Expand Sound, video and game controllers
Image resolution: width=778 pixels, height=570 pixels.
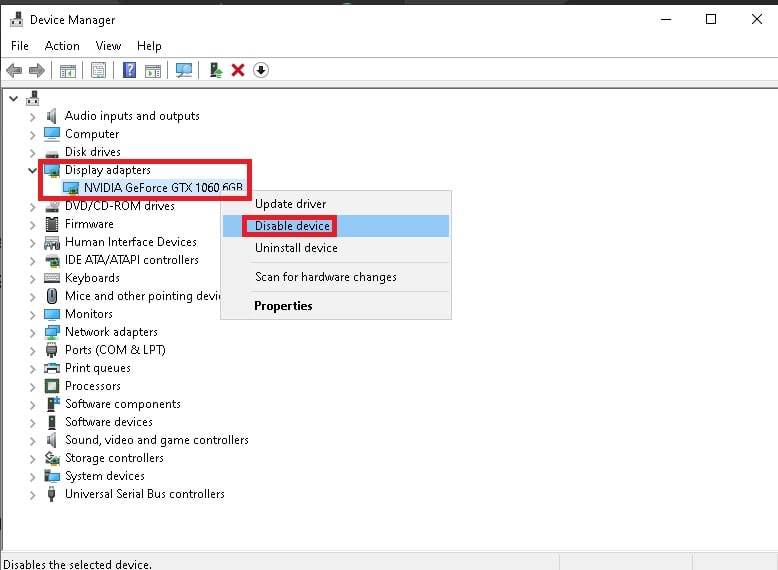[32, 441]
